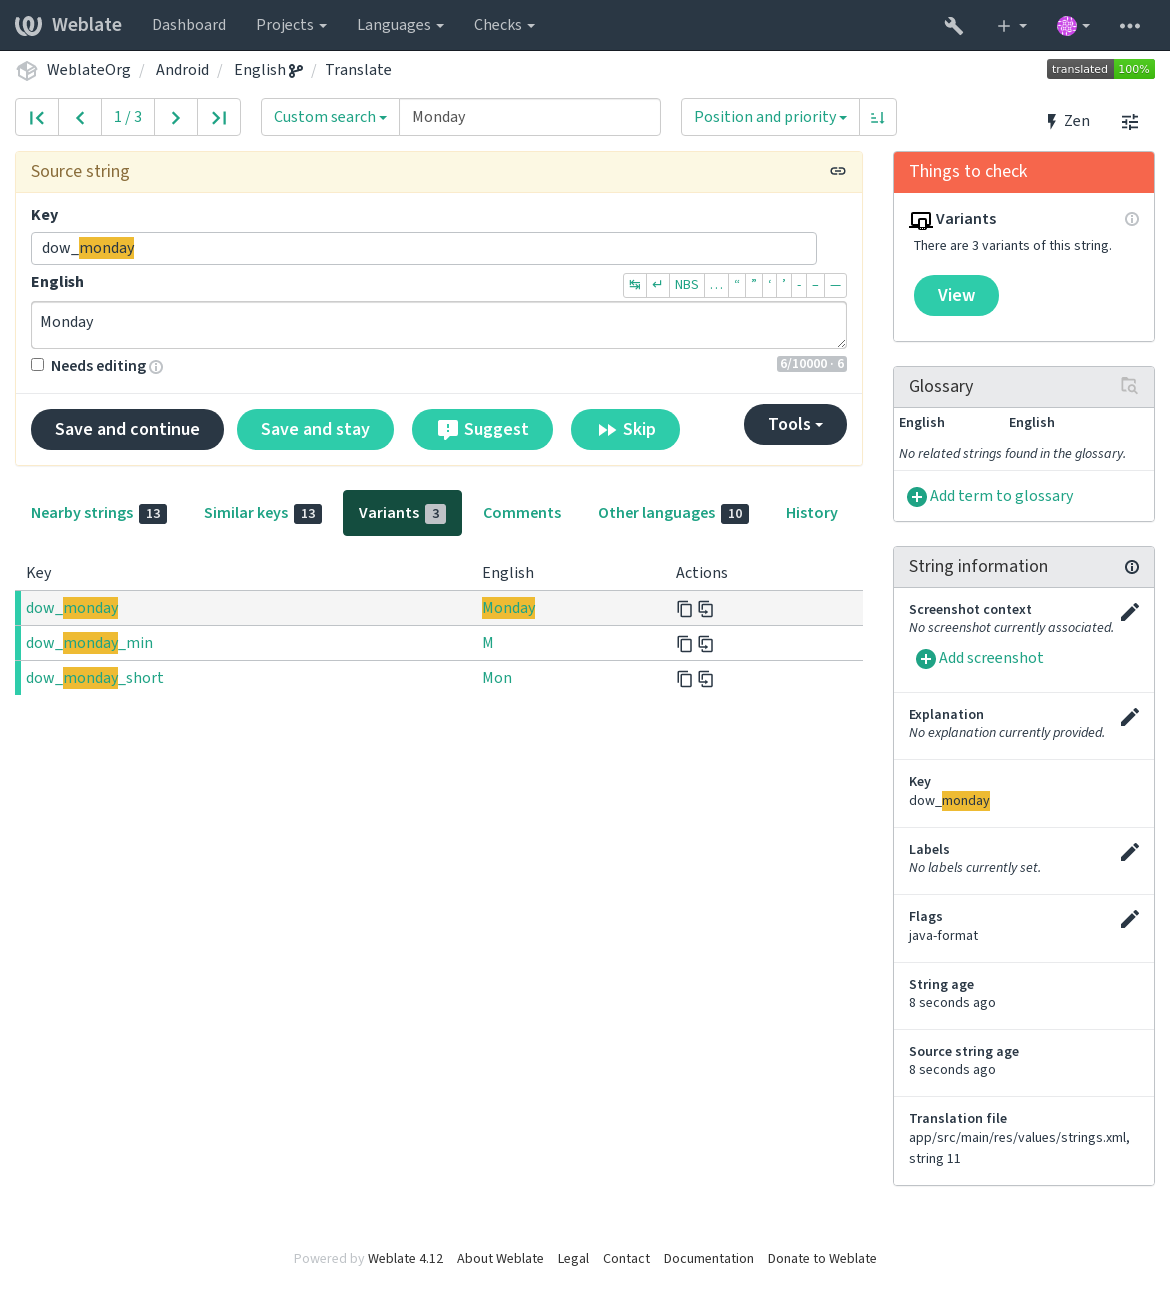Open String information info icon
1170x1297 pixels.
click(1132, 567)
